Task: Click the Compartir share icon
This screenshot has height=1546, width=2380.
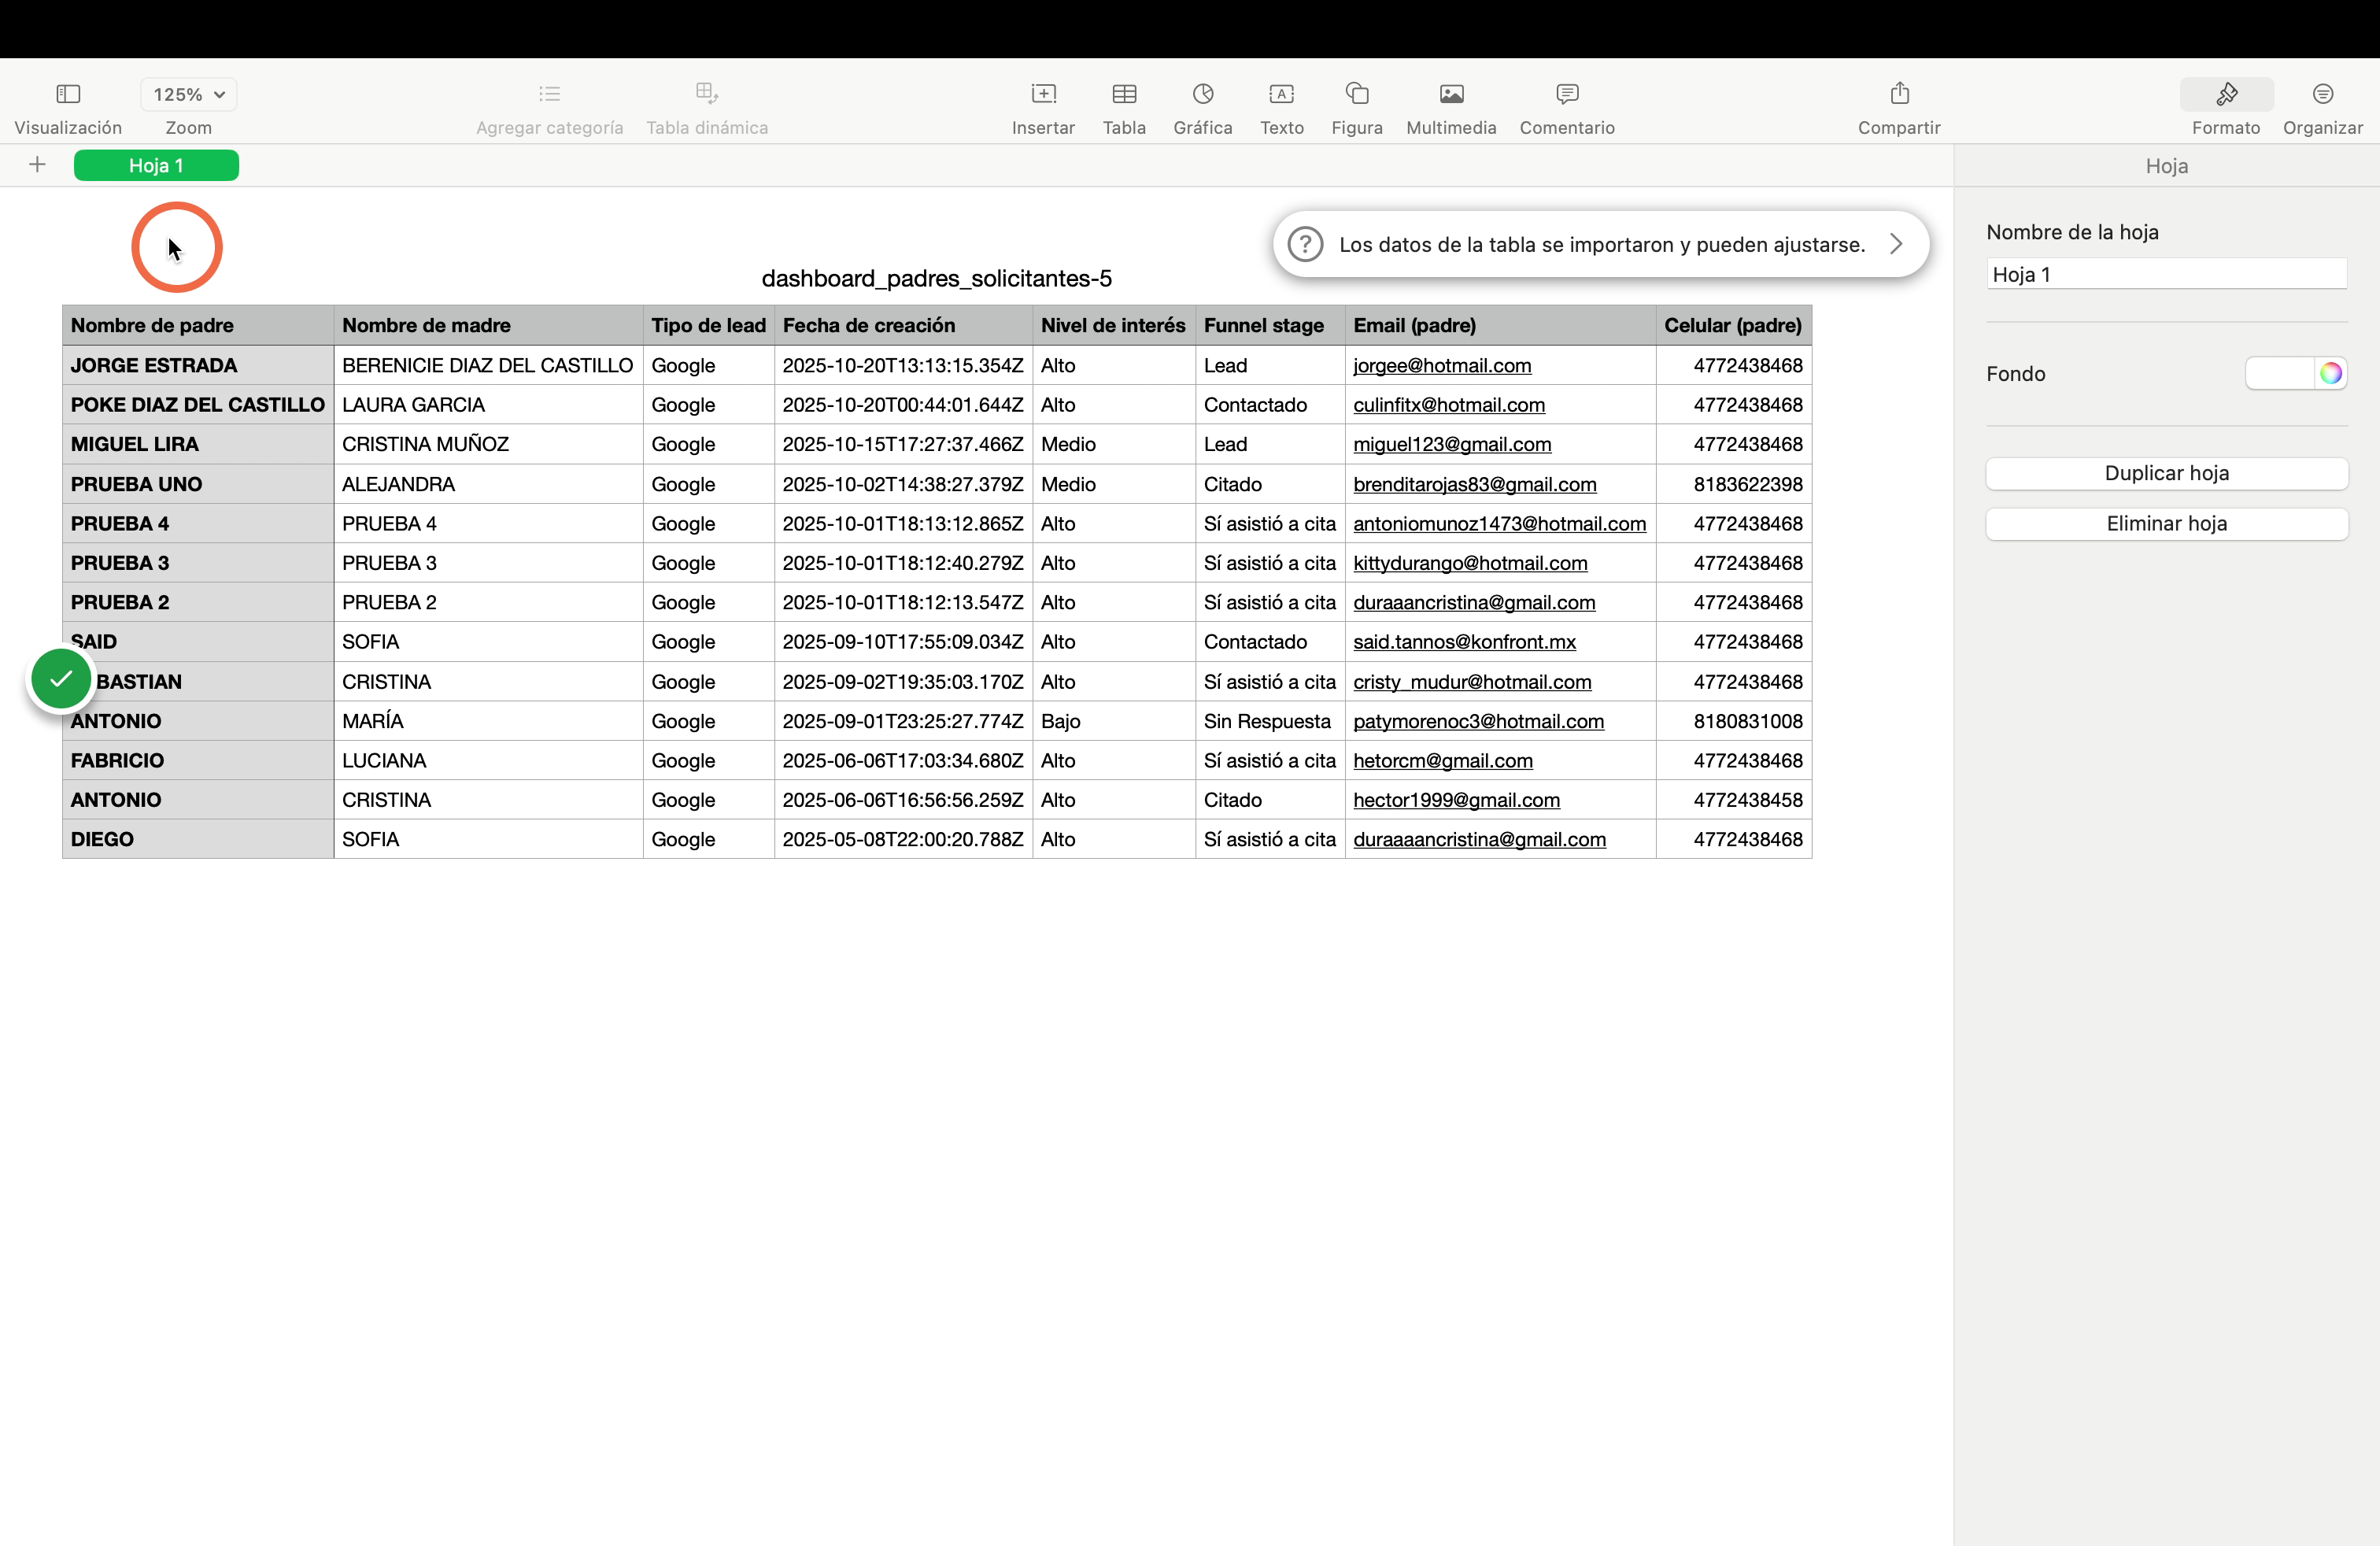Action: [1899, 94]
